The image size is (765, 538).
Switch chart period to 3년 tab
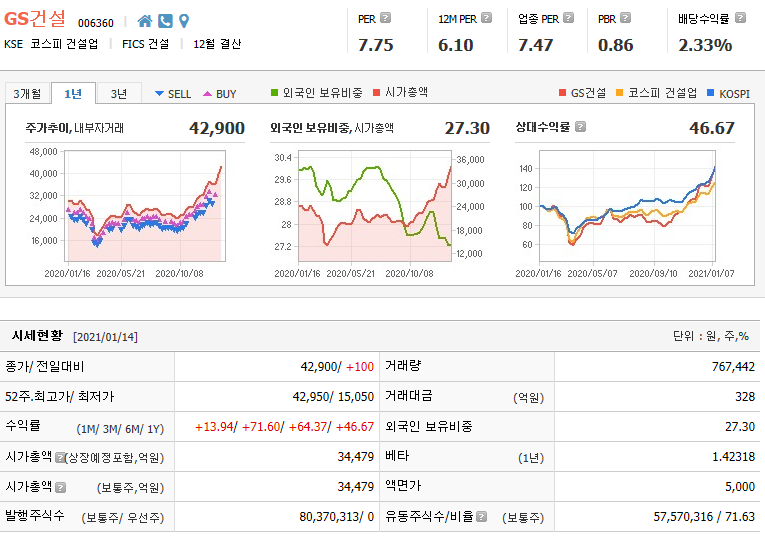(119, 93)
